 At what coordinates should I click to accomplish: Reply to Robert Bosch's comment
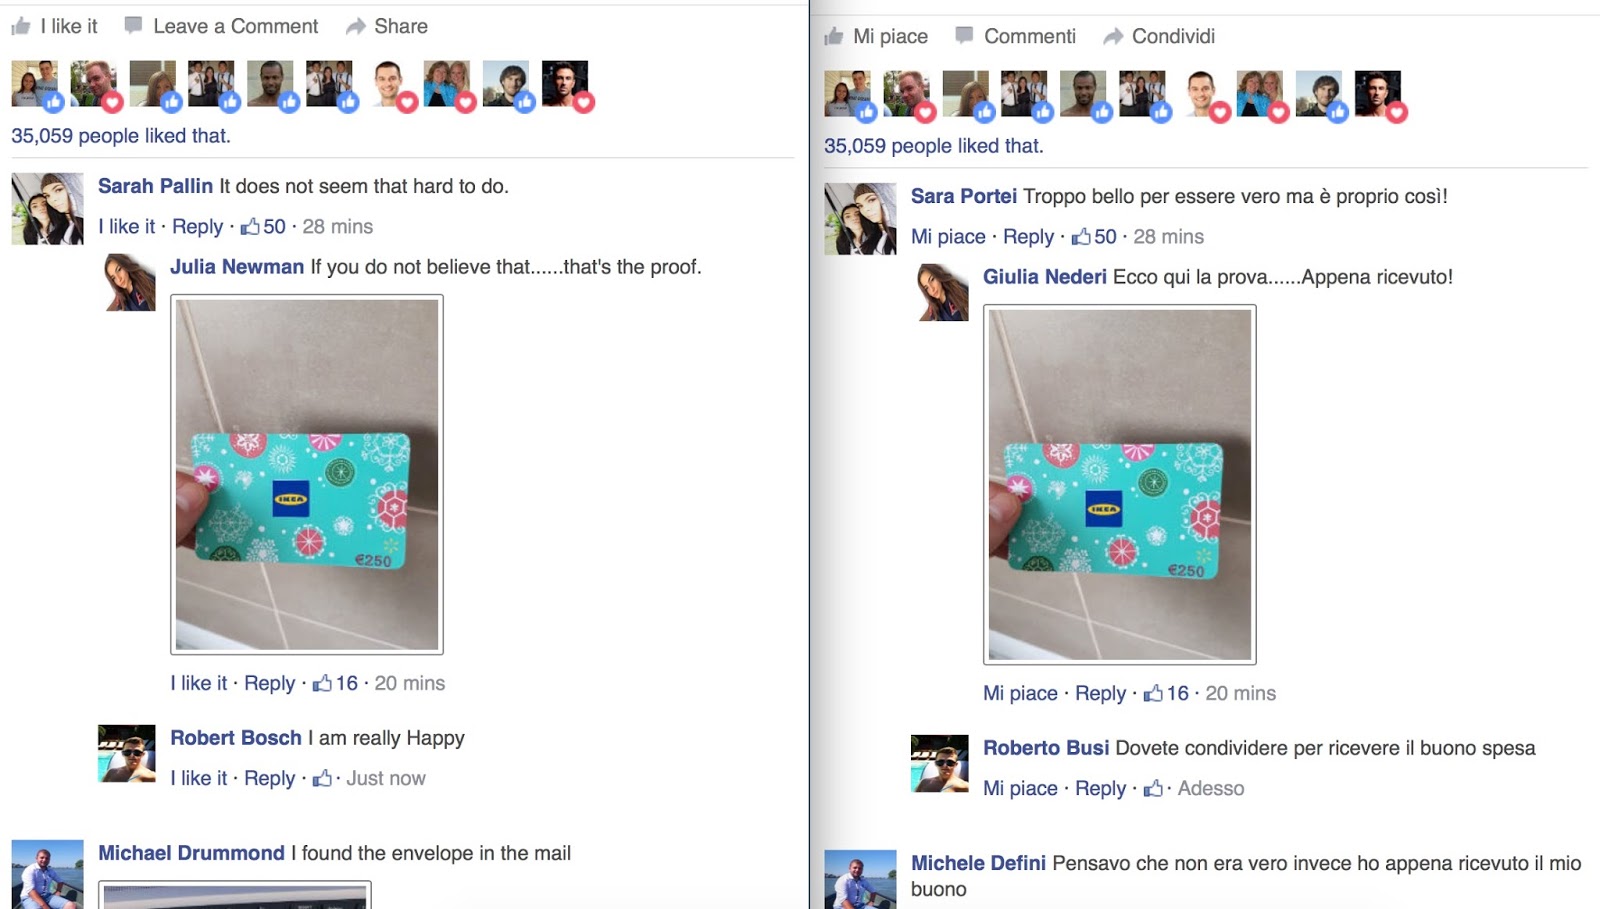[x=270, y=778]
